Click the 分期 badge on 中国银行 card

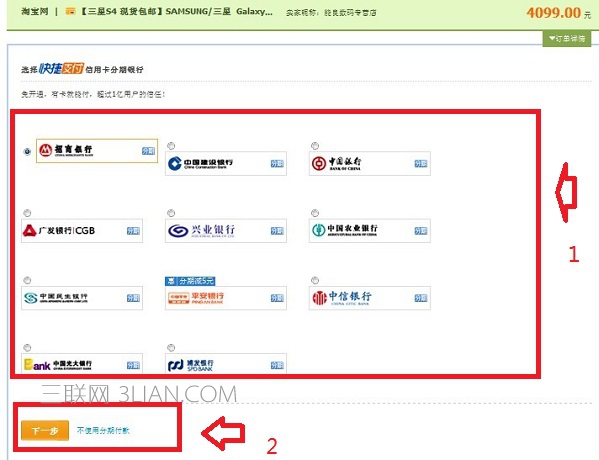tap(421, 164)
